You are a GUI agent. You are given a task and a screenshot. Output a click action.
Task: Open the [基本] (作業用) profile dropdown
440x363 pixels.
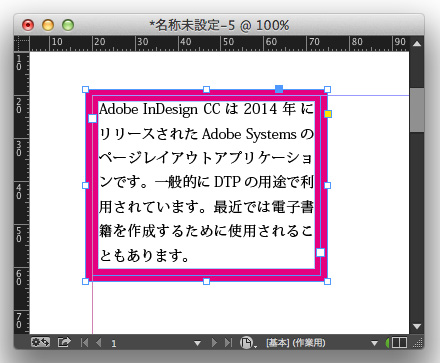coord(374,343)
